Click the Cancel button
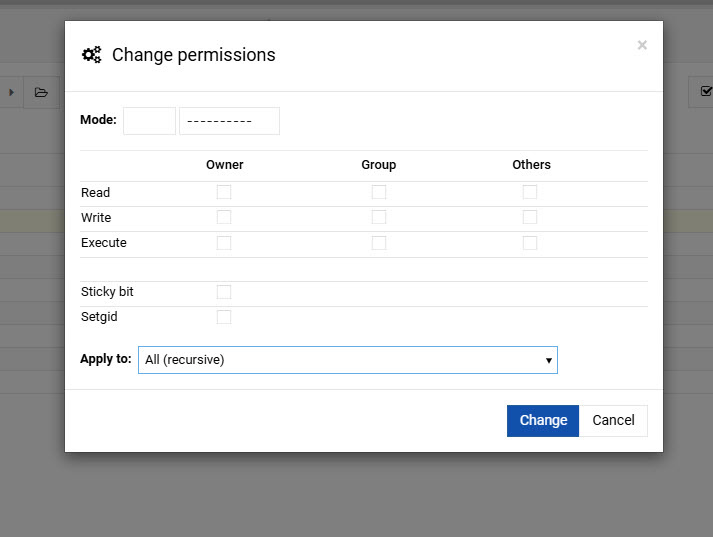 point(613,421)
